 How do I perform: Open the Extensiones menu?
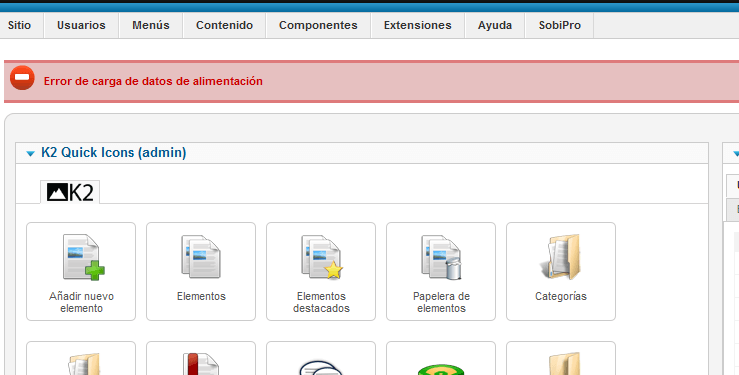(x=418, y=25)
